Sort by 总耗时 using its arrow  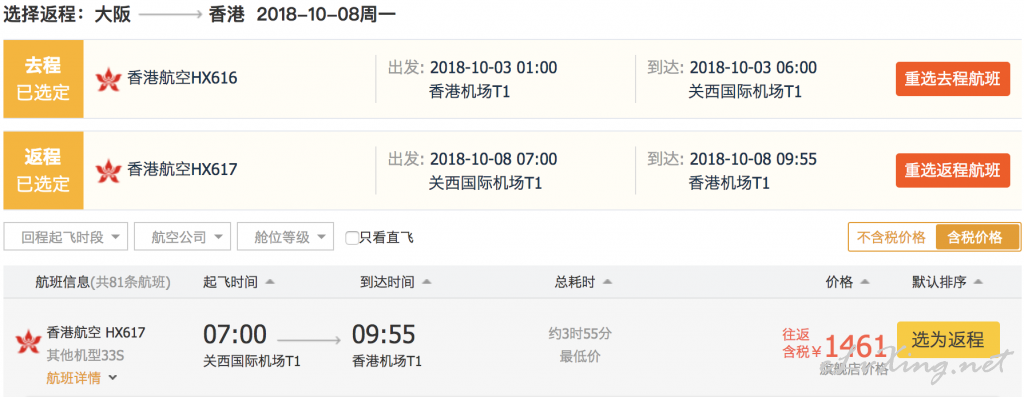607,282
